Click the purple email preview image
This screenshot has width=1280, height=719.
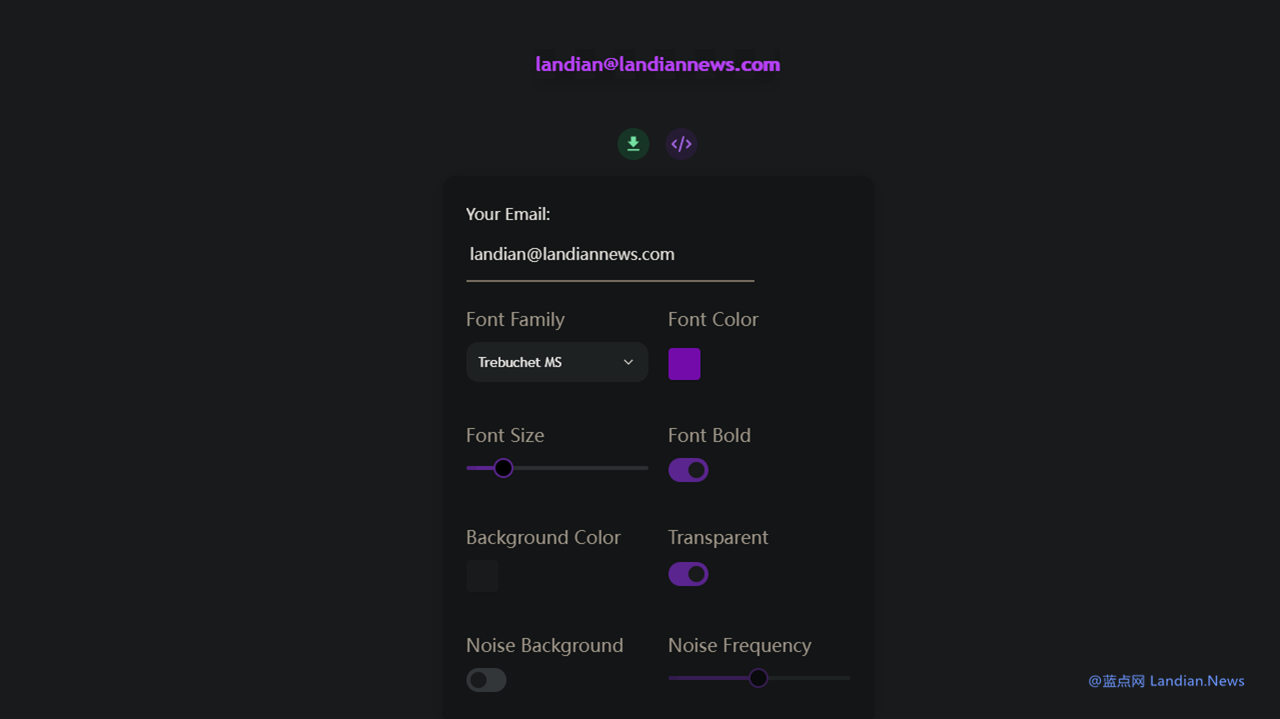(x=657, y=65)
